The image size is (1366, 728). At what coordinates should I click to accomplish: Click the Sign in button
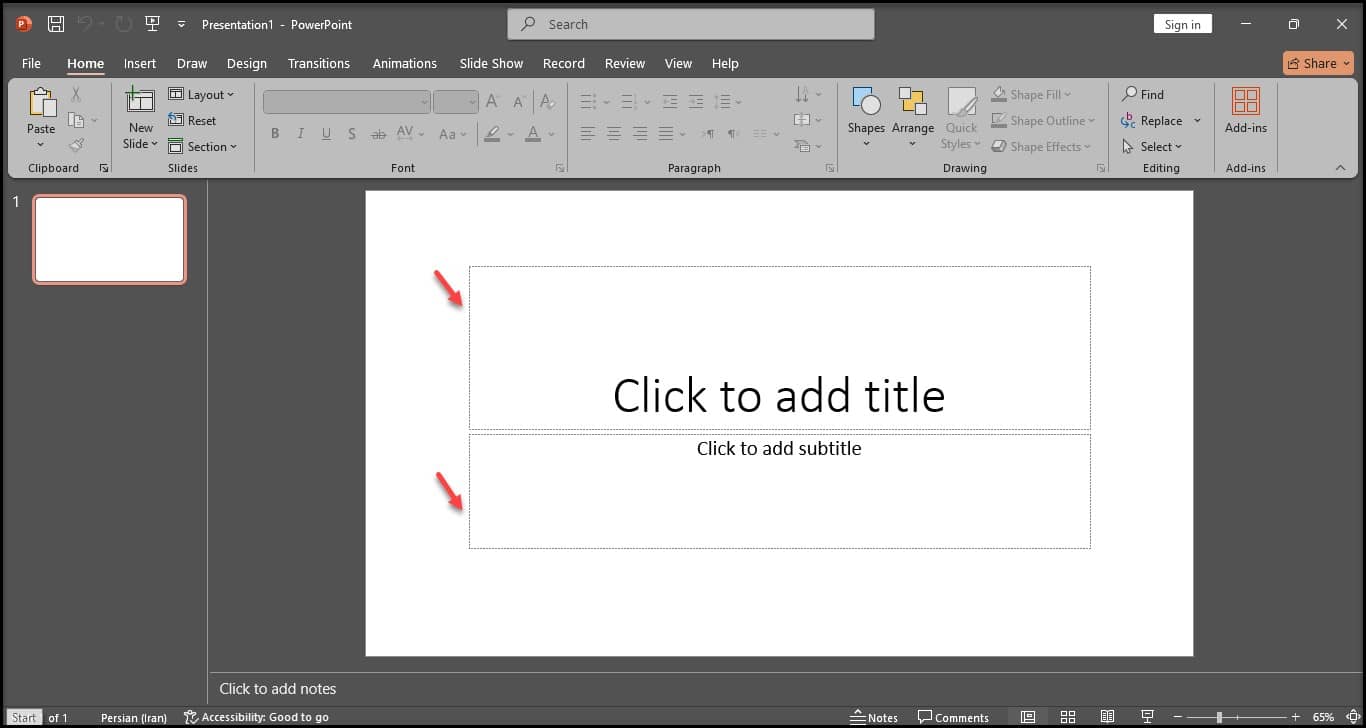point(1182,24)
